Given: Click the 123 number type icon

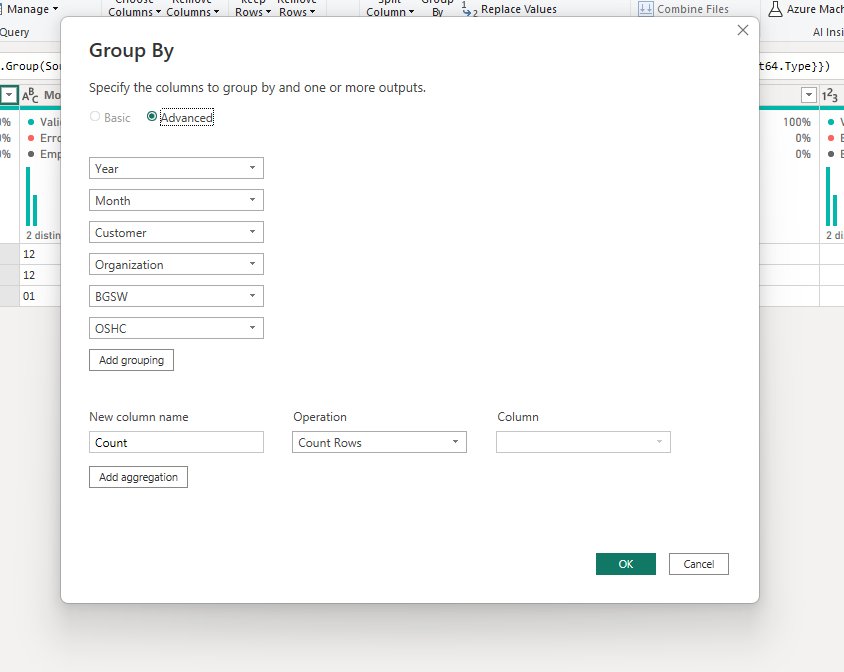Looking at the screenshot, I should (829, 95).
